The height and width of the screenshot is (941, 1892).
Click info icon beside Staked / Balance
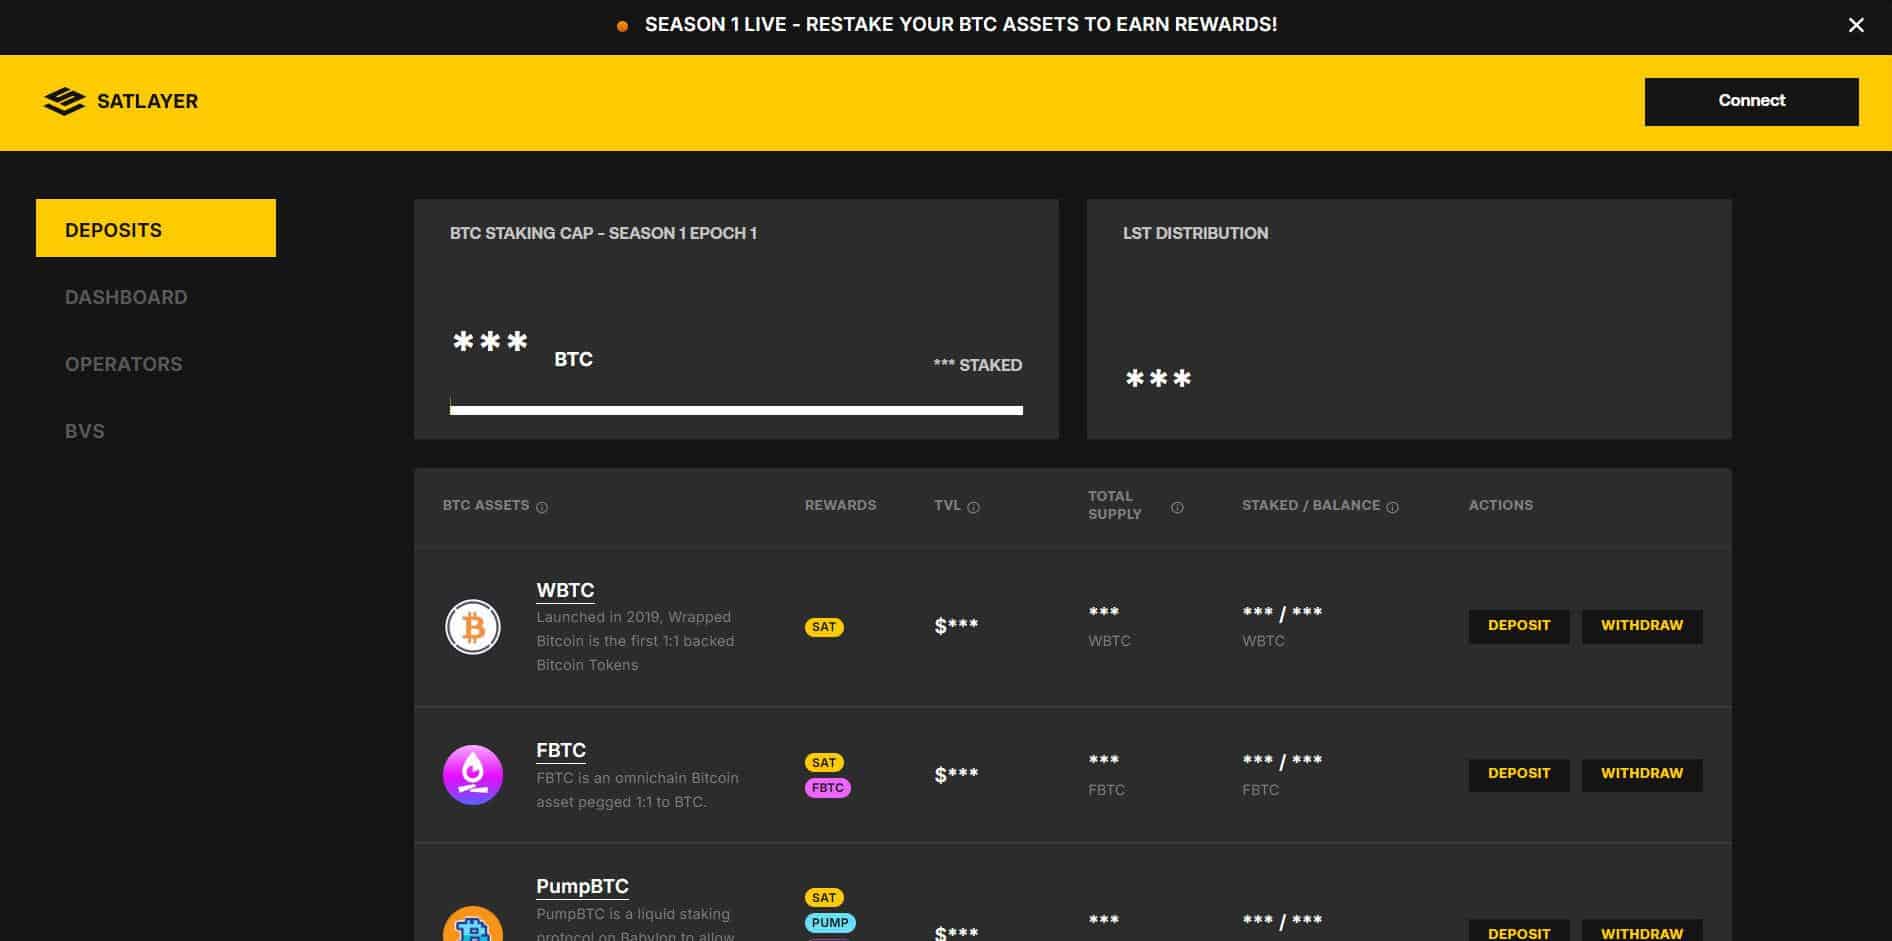1392,507
